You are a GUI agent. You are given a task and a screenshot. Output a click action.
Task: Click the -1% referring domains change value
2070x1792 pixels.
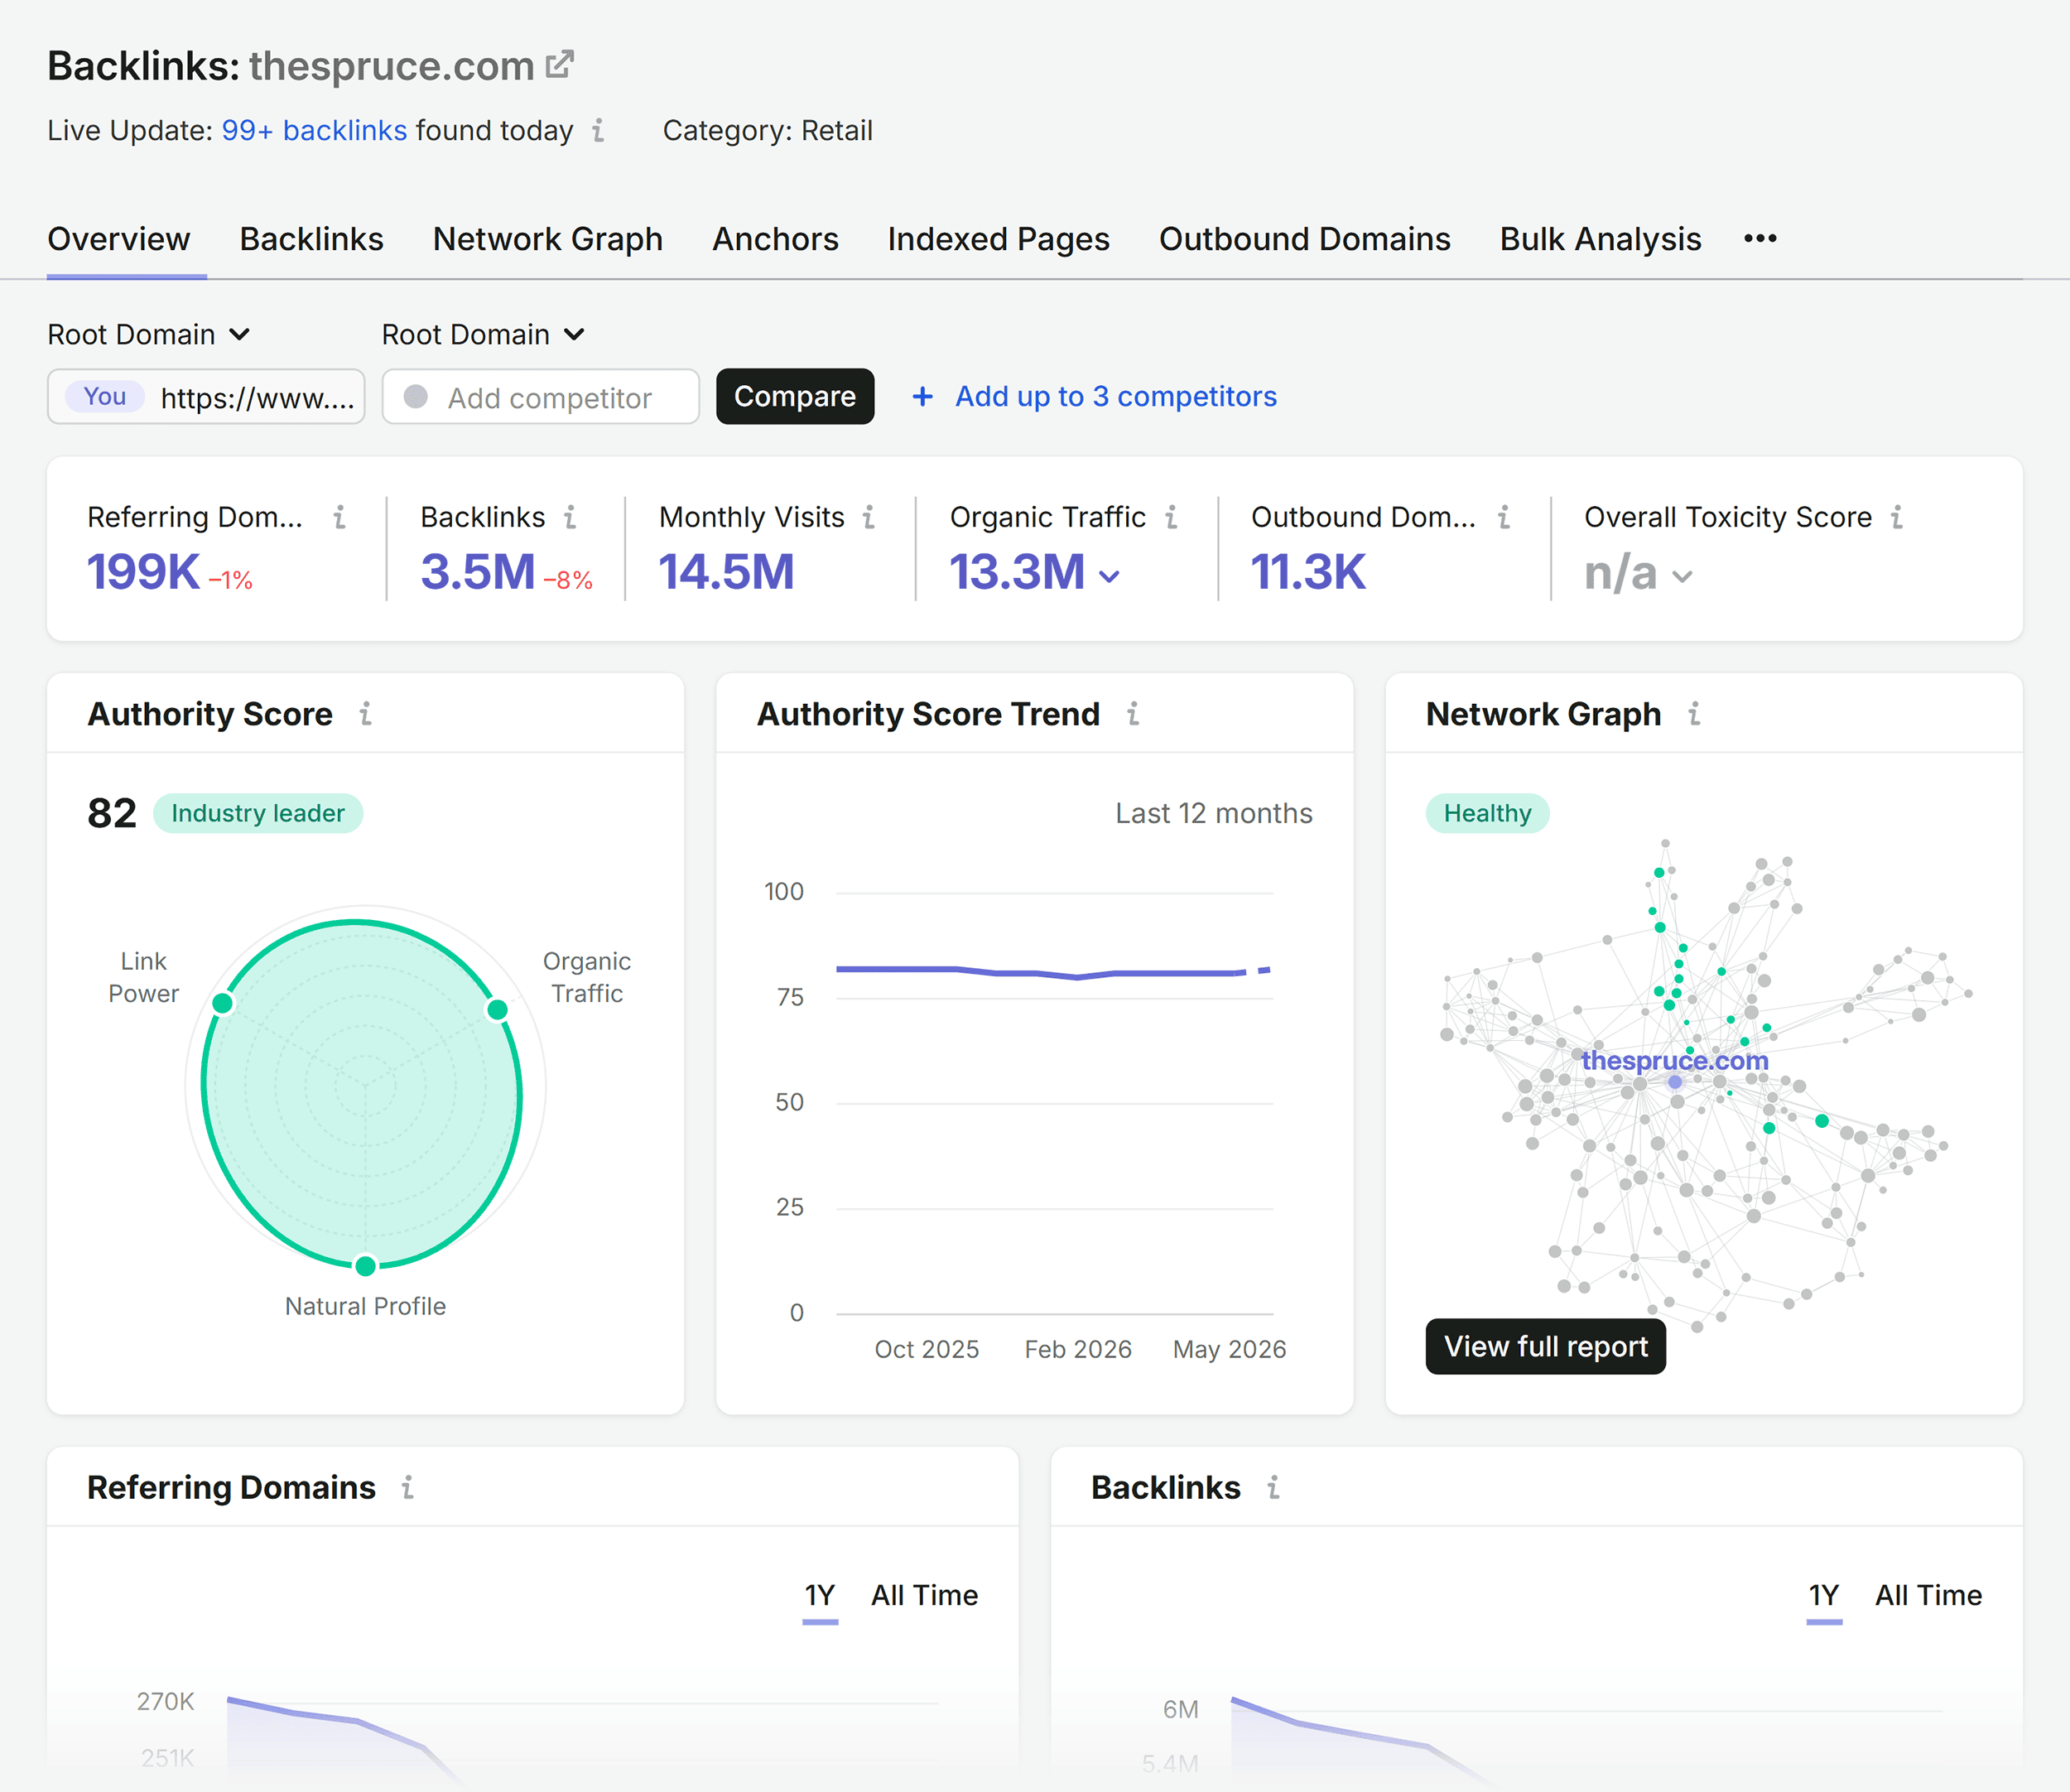point(231,580)
